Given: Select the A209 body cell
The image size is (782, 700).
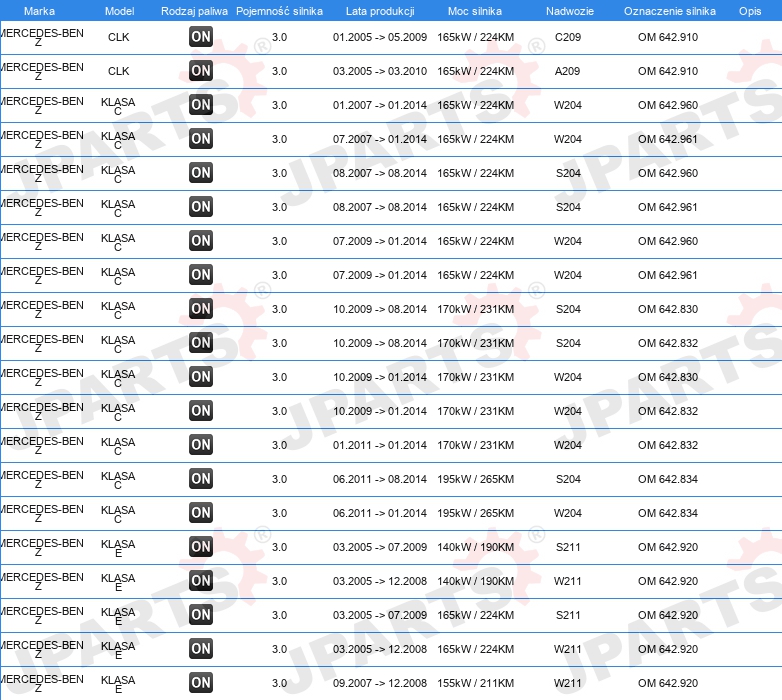Looking at the screenshot, I should (568, 71).
